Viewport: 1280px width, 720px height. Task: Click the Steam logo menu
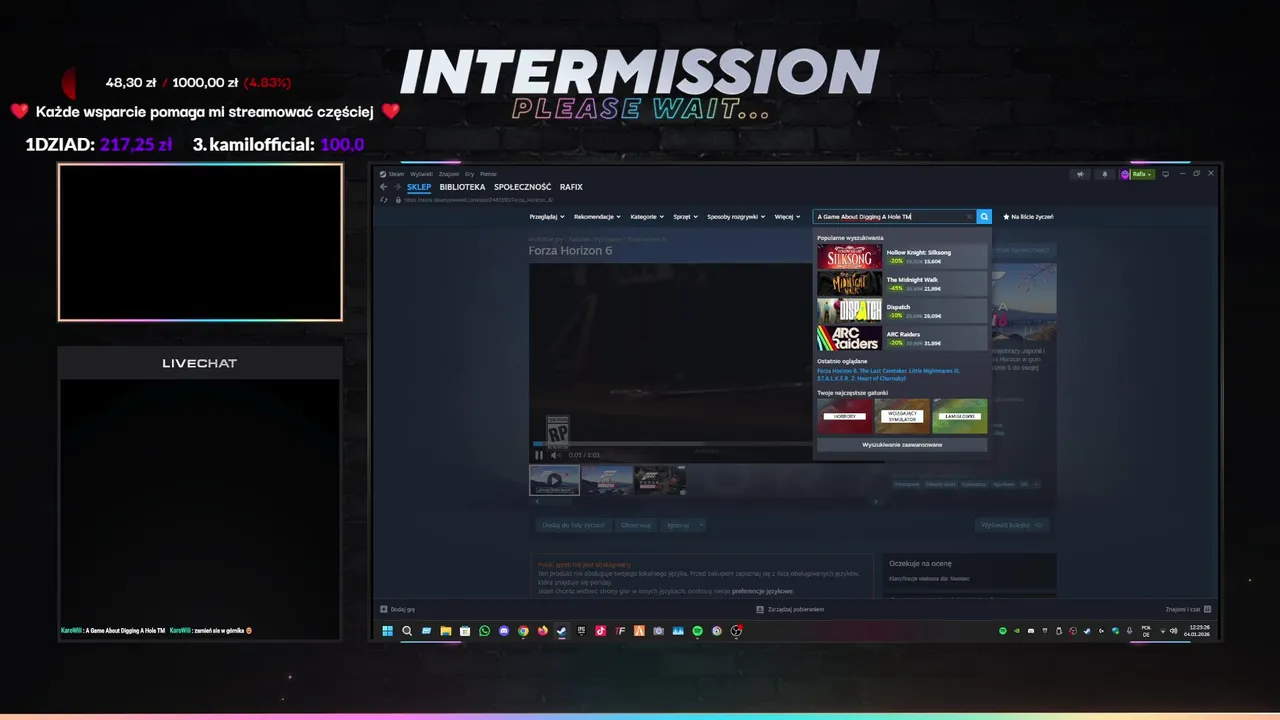click(x=391, y=174)
